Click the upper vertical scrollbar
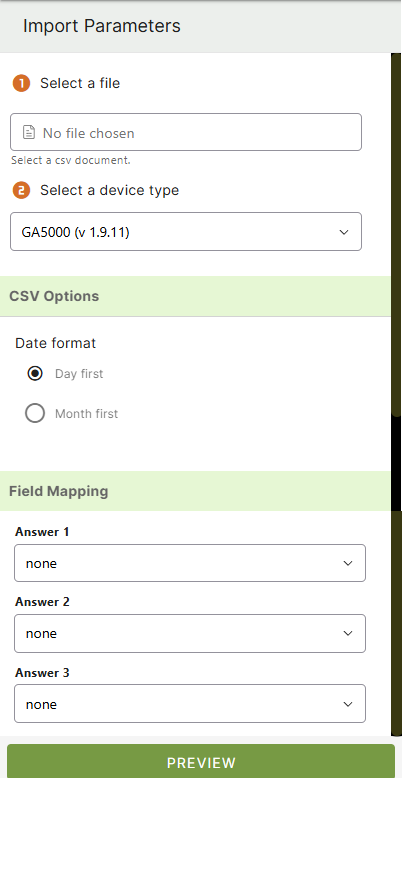This screenshot has height=871, width=404. coord(396,234)
